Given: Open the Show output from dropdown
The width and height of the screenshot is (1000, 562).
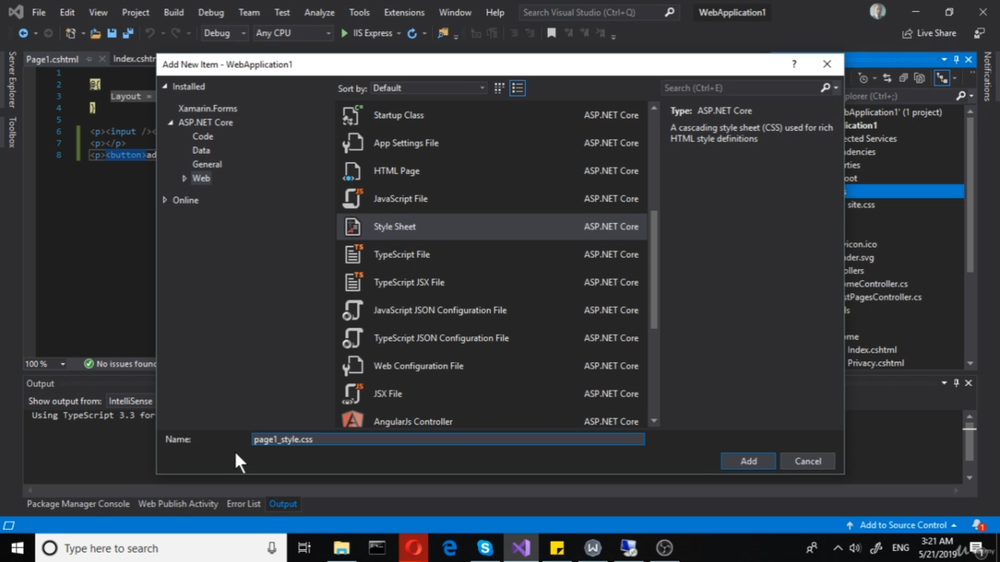Looking at the screenshot, I should pos(131,401).
